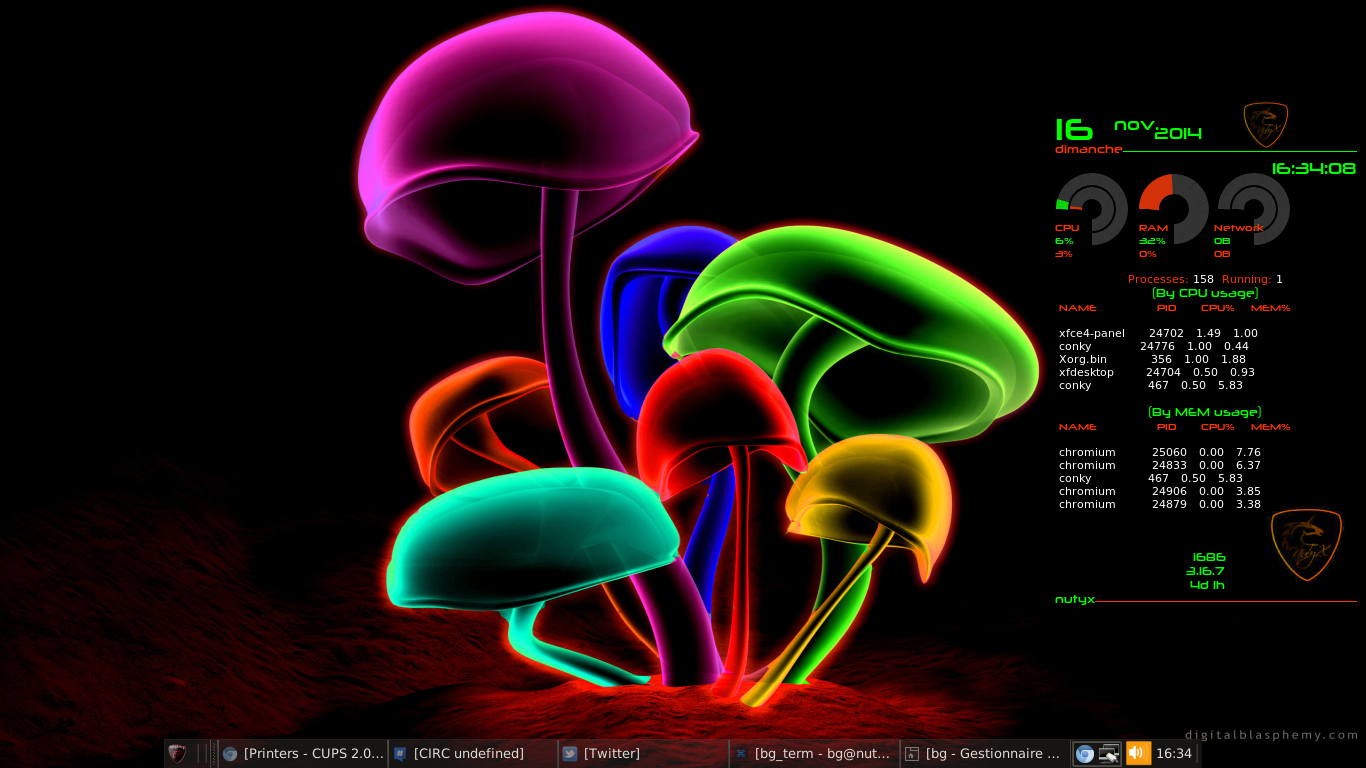The height and width of the screenshot is (768, 1366).
Task: Switch to the CIRC undefined window
Action: 473,753
